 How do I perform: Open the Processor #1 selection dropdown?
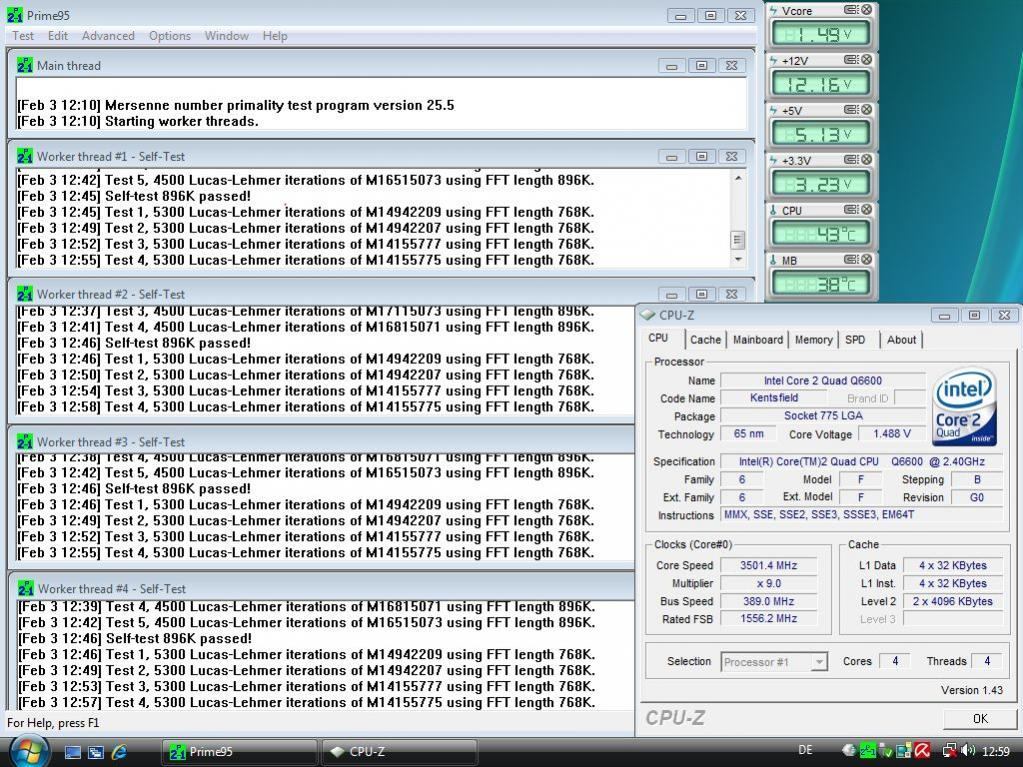click(774, 661)
